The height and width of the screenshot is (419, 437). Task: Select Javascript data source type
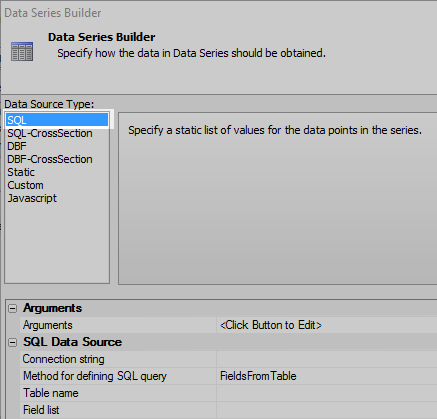[32, 198]
